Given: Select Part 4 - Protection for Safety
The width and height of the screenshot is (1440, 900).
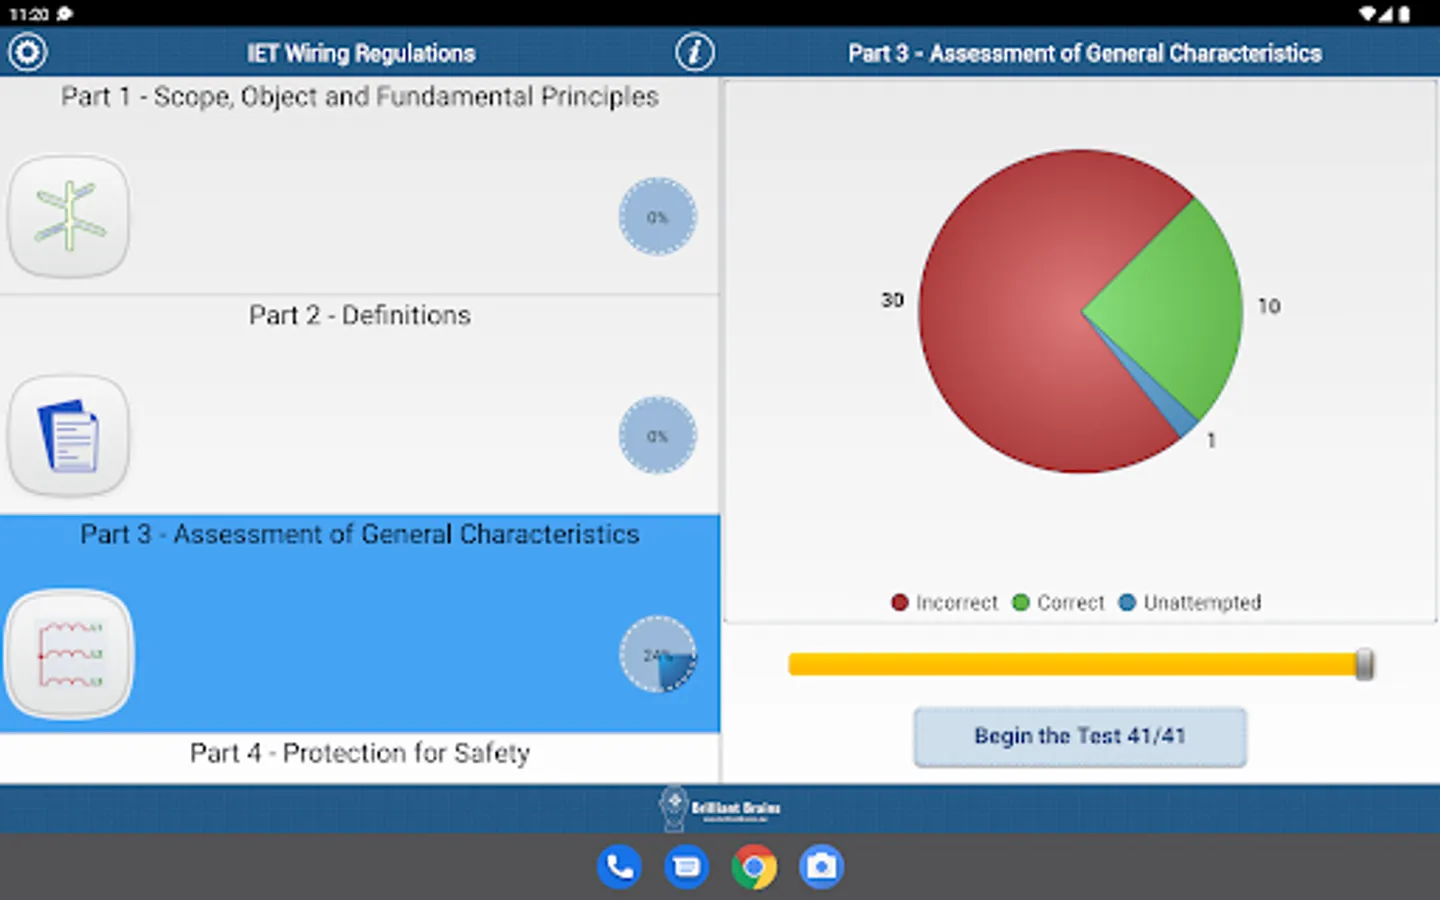Looking at the screenshot, I should click(x=360, y=758).
